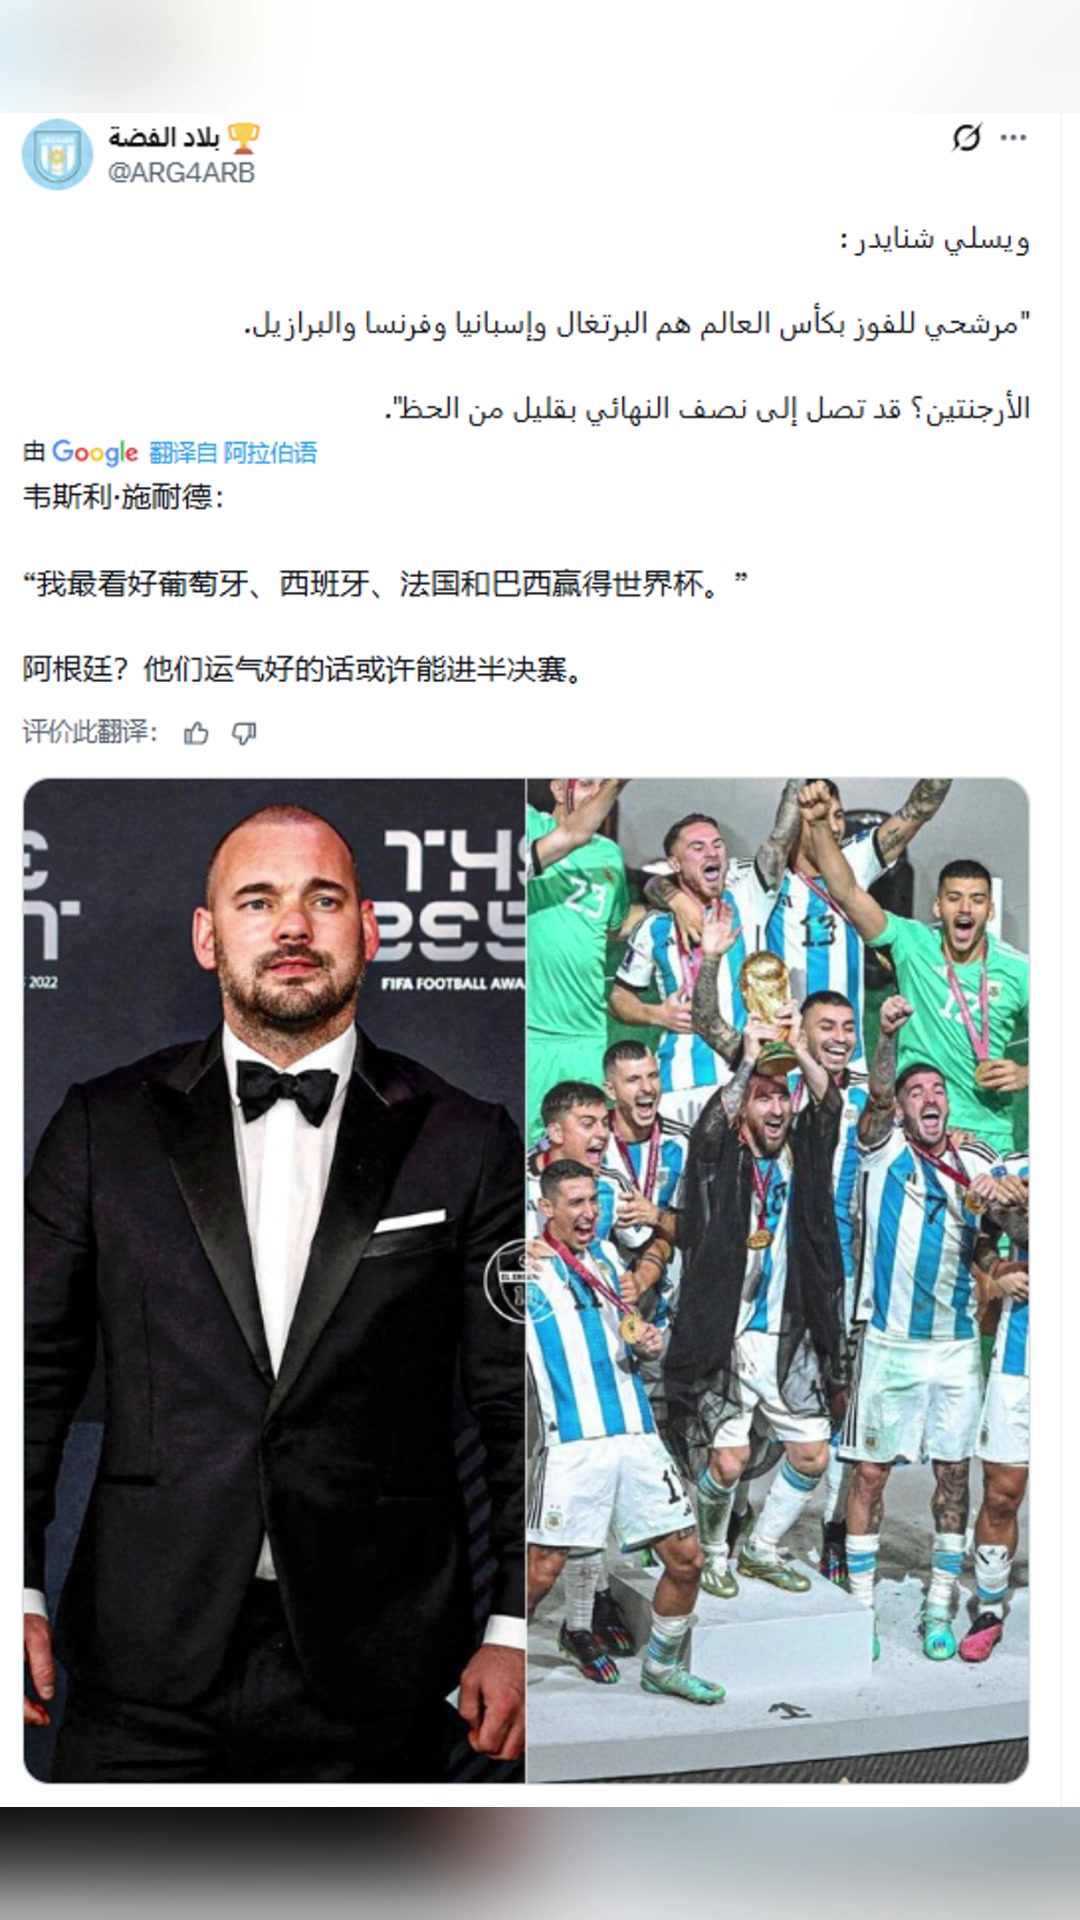
Task: Click the translated name 韦斯利·施耐德
Action: (x=123, y=497)
